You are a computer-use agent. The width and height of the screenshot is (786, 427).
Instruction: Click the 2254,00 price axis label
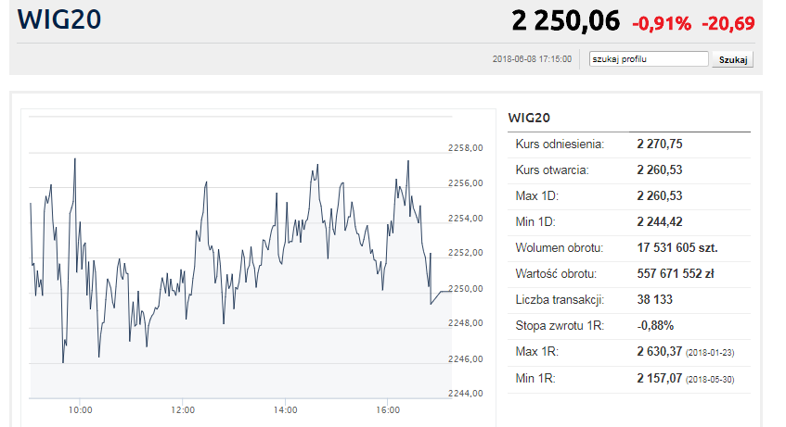coord(466,219)
